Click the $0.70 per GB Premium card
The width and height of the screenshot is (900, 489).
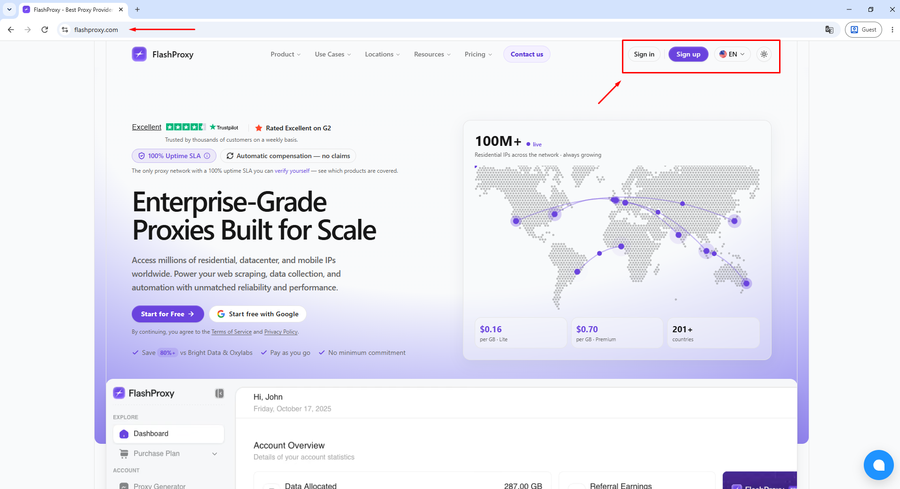[617, 333]
